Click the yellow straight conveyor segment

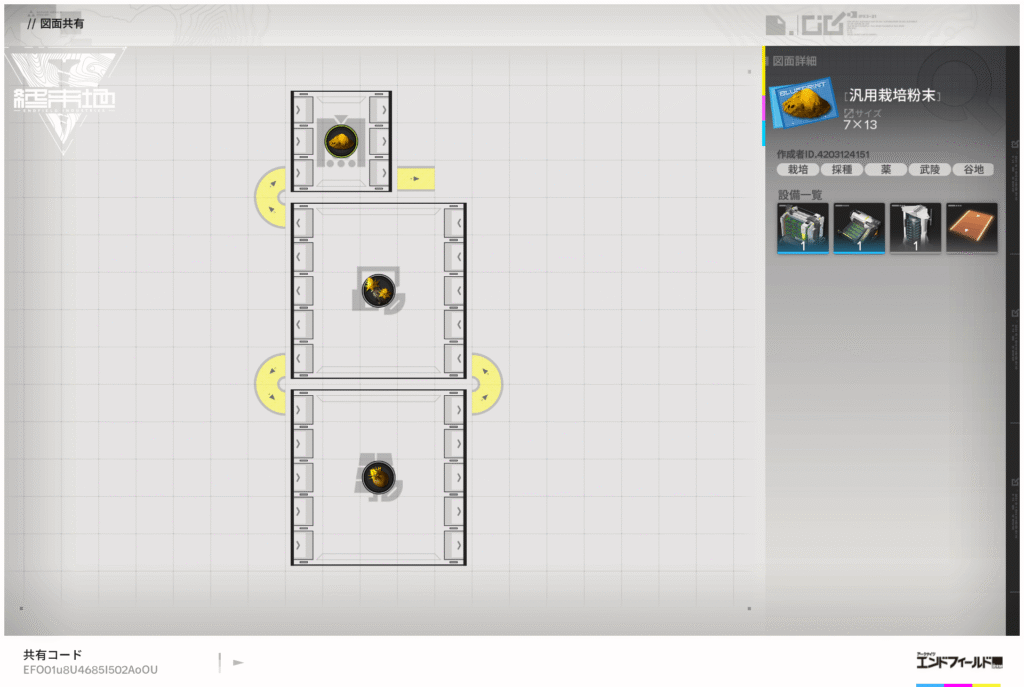click(x=415, y=179)
